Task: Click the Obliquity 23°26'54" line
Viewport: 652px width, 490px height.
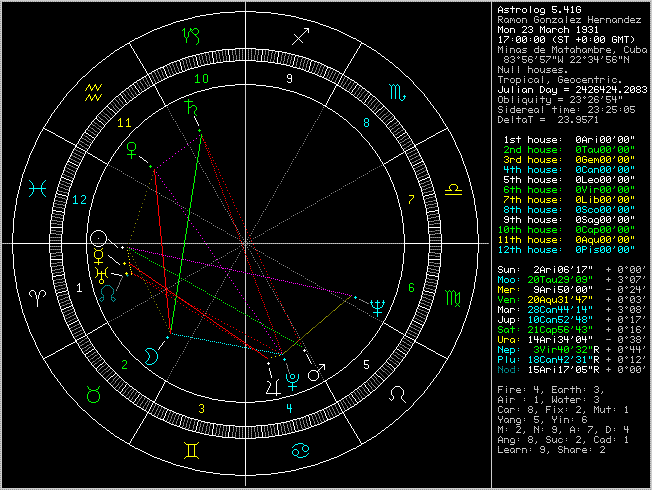Action: click(560, 100)
